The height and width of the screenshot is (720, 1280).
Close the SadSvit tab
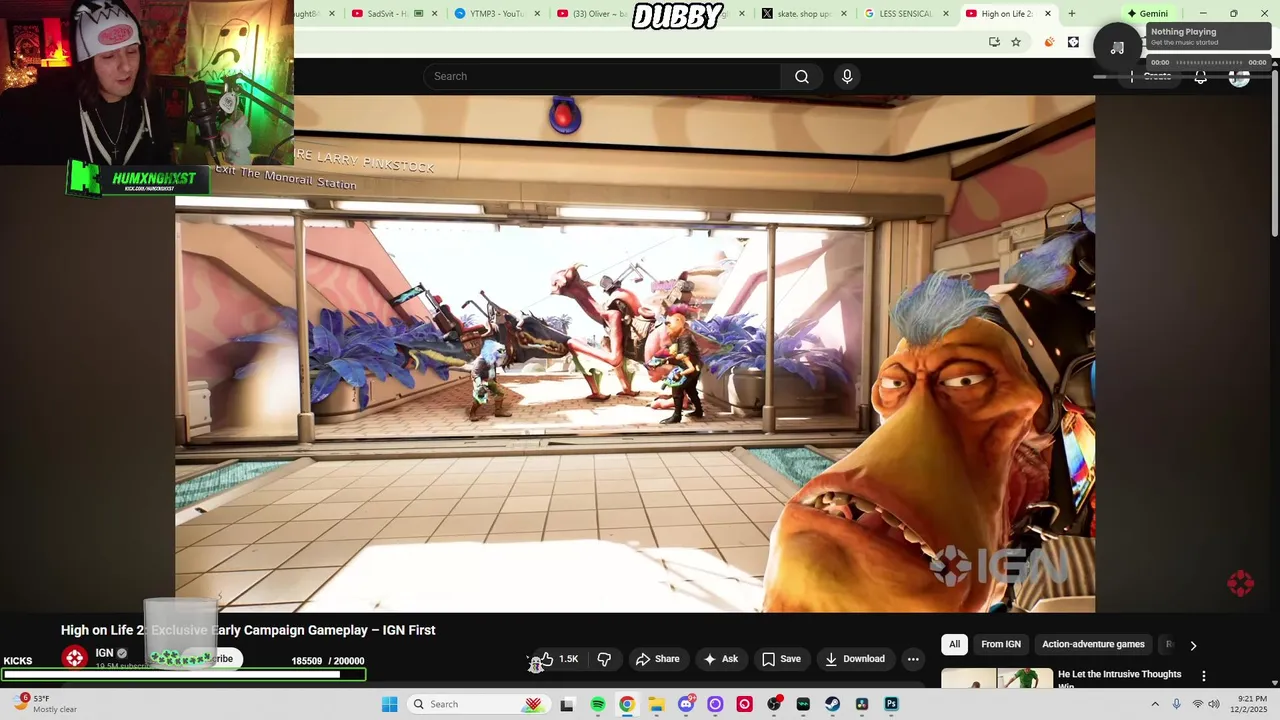[x=435, y=14]
